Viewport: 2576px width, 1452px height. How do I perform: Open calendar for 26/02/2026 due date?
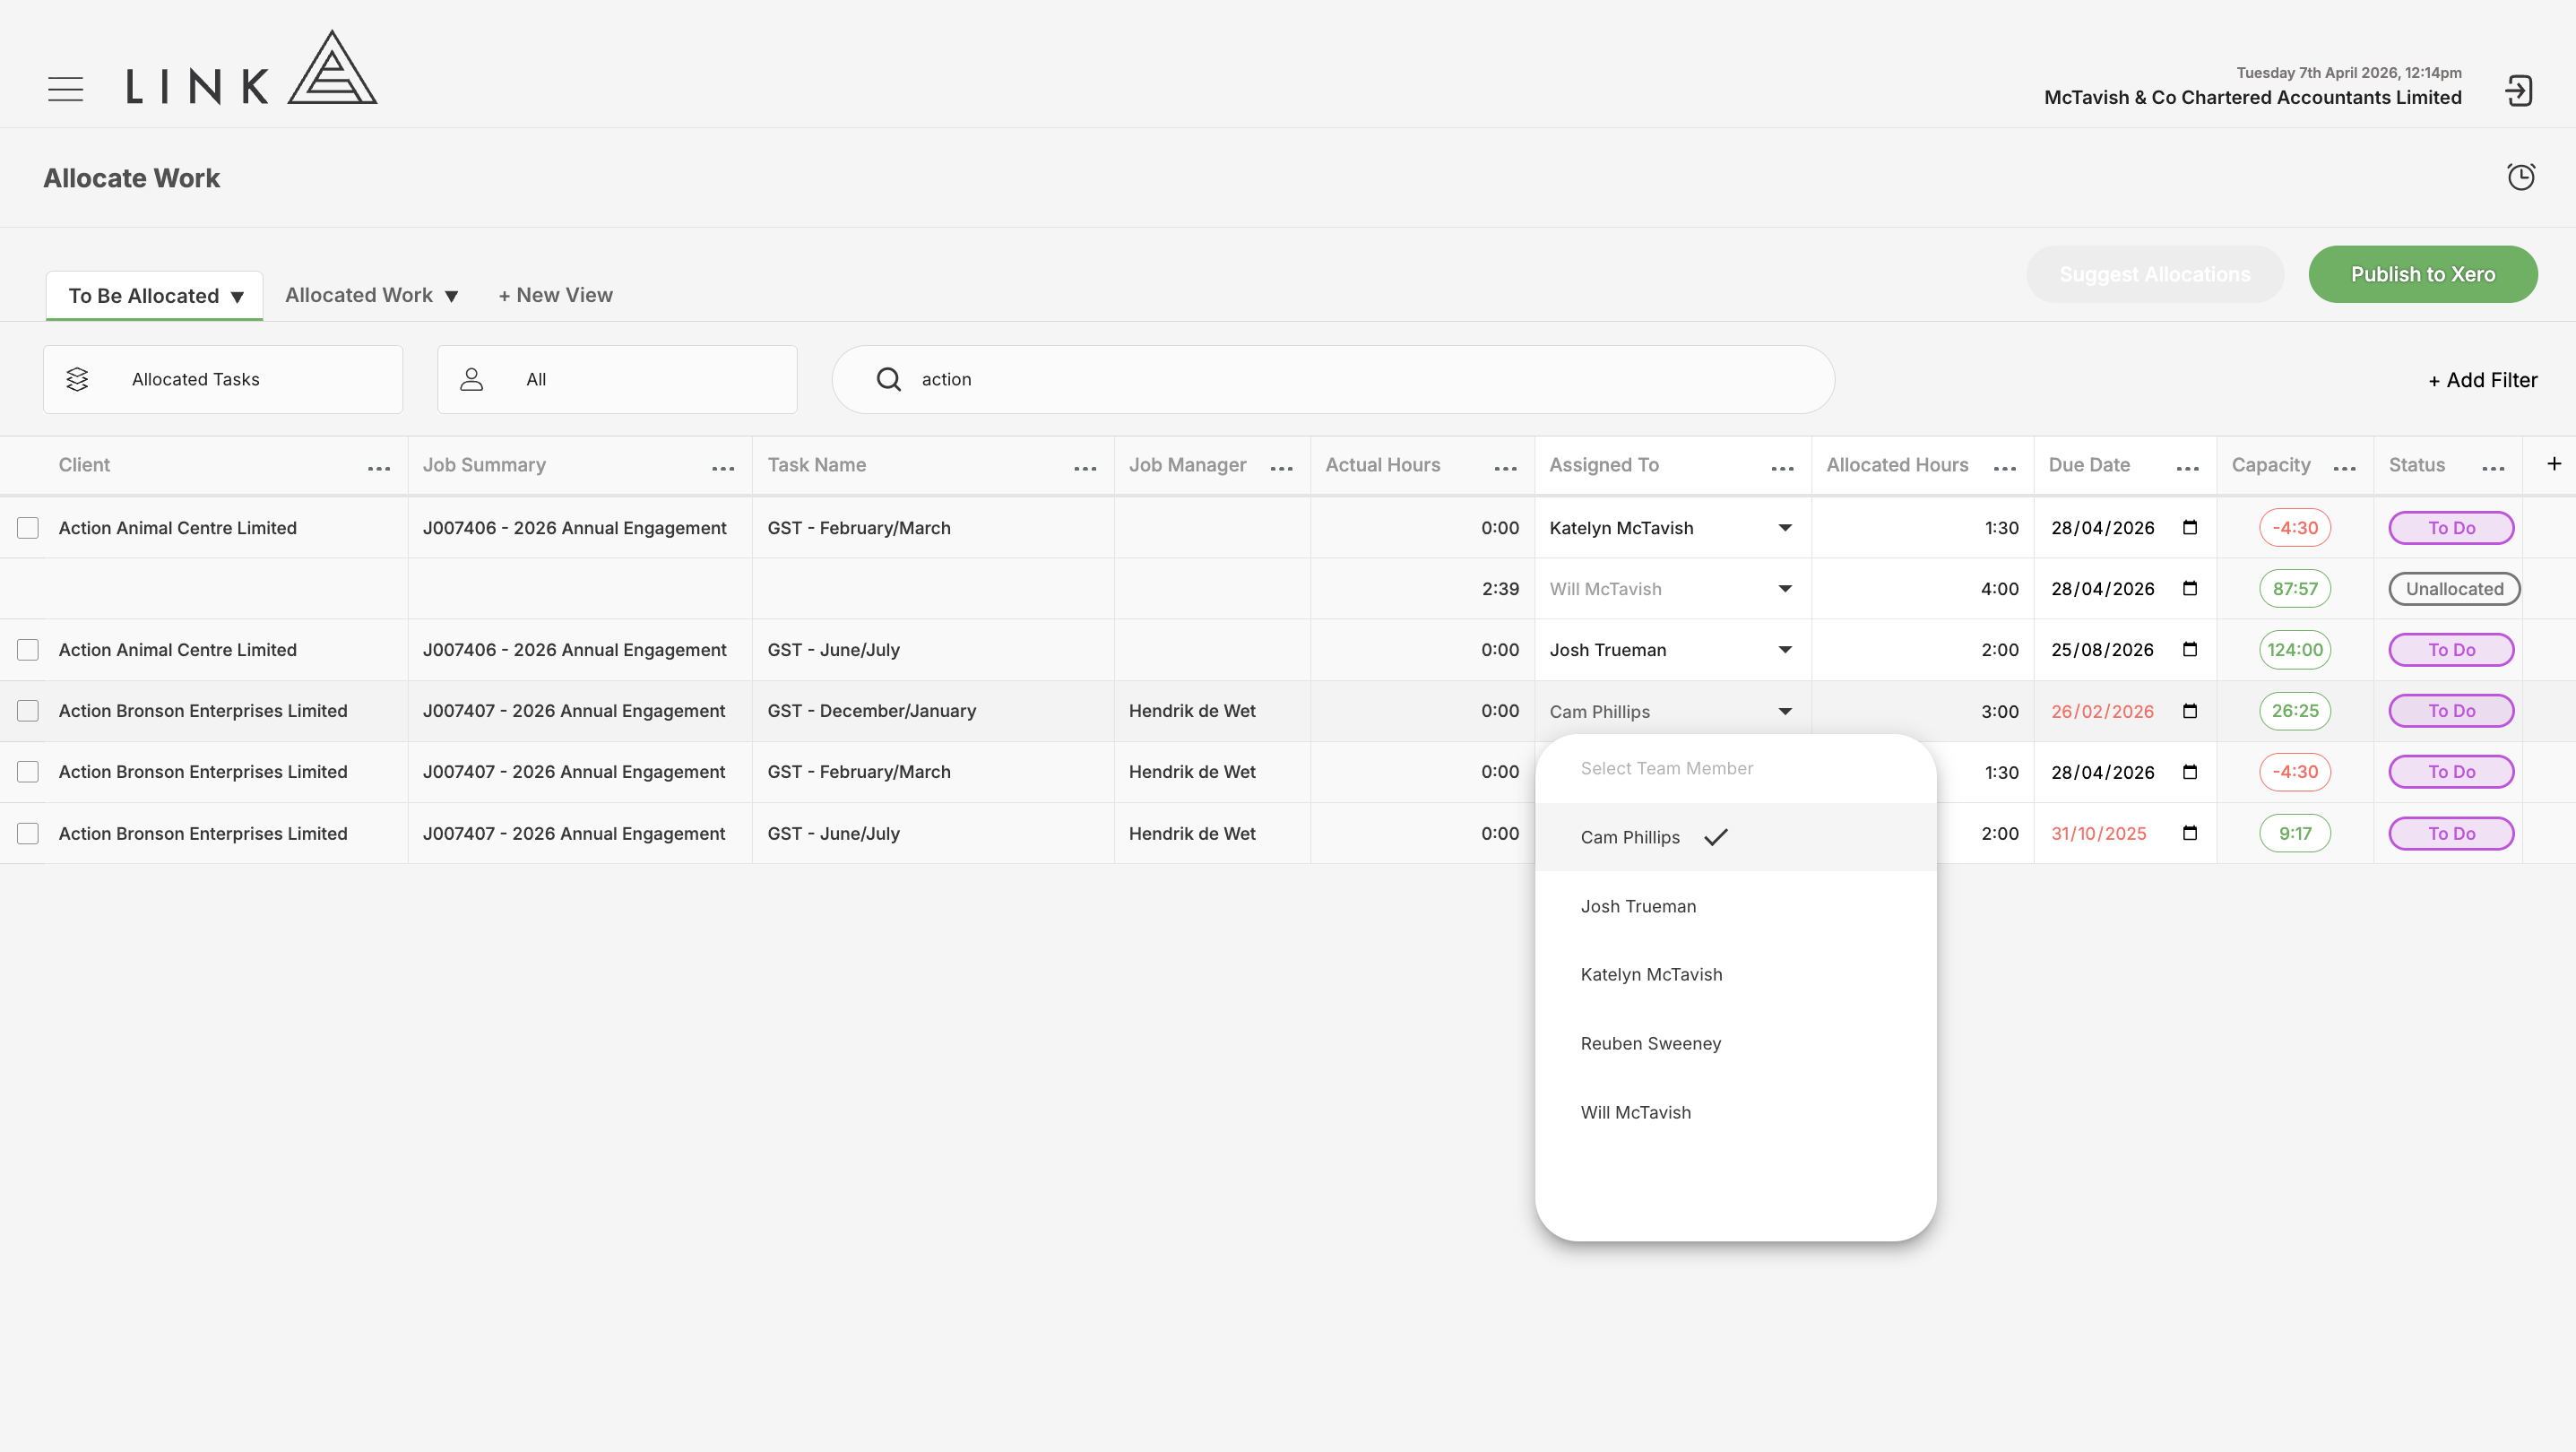[x=2189, y=711]
